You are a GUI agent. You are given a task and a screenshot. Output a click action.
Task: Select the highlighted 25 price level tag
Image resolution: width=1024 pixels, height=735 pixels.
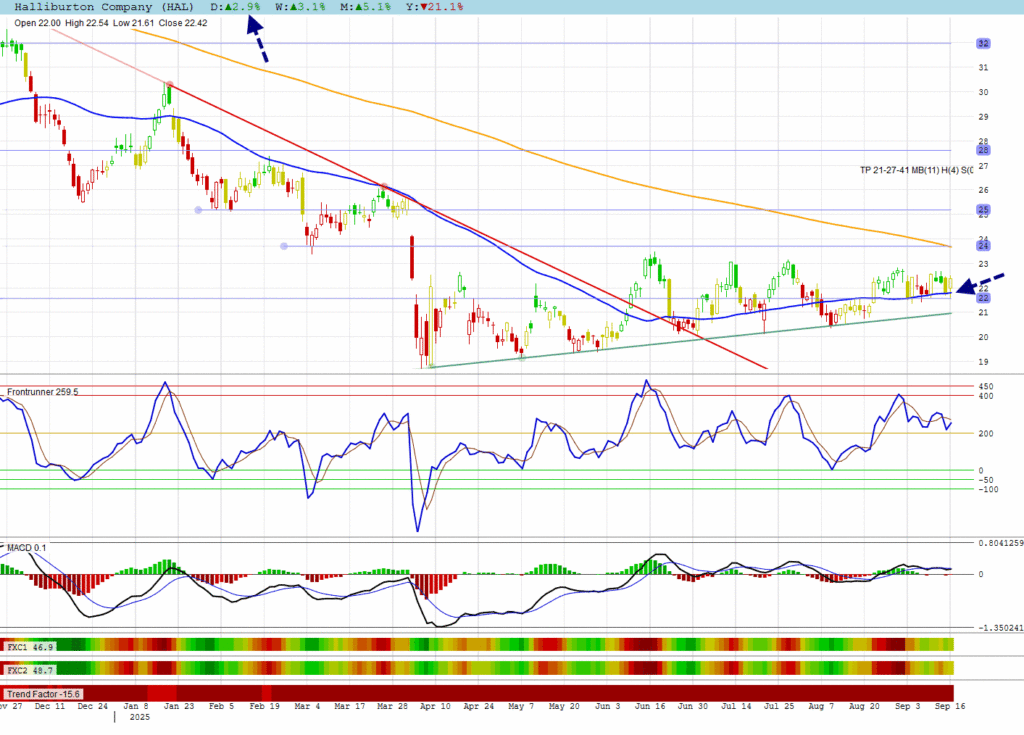(x=983, y=210)
